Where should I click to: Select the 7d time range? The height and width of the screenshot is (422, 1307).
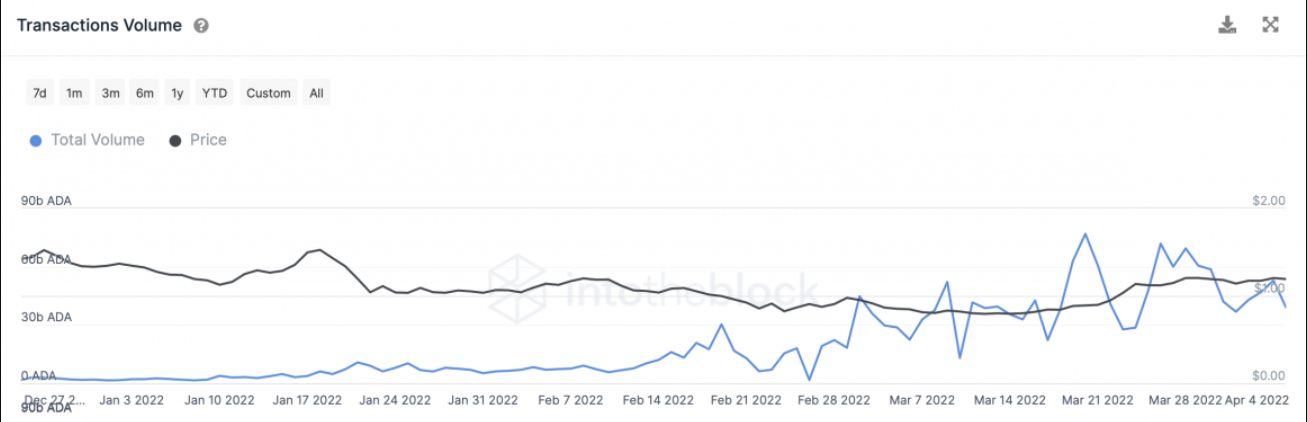point(40,93)
